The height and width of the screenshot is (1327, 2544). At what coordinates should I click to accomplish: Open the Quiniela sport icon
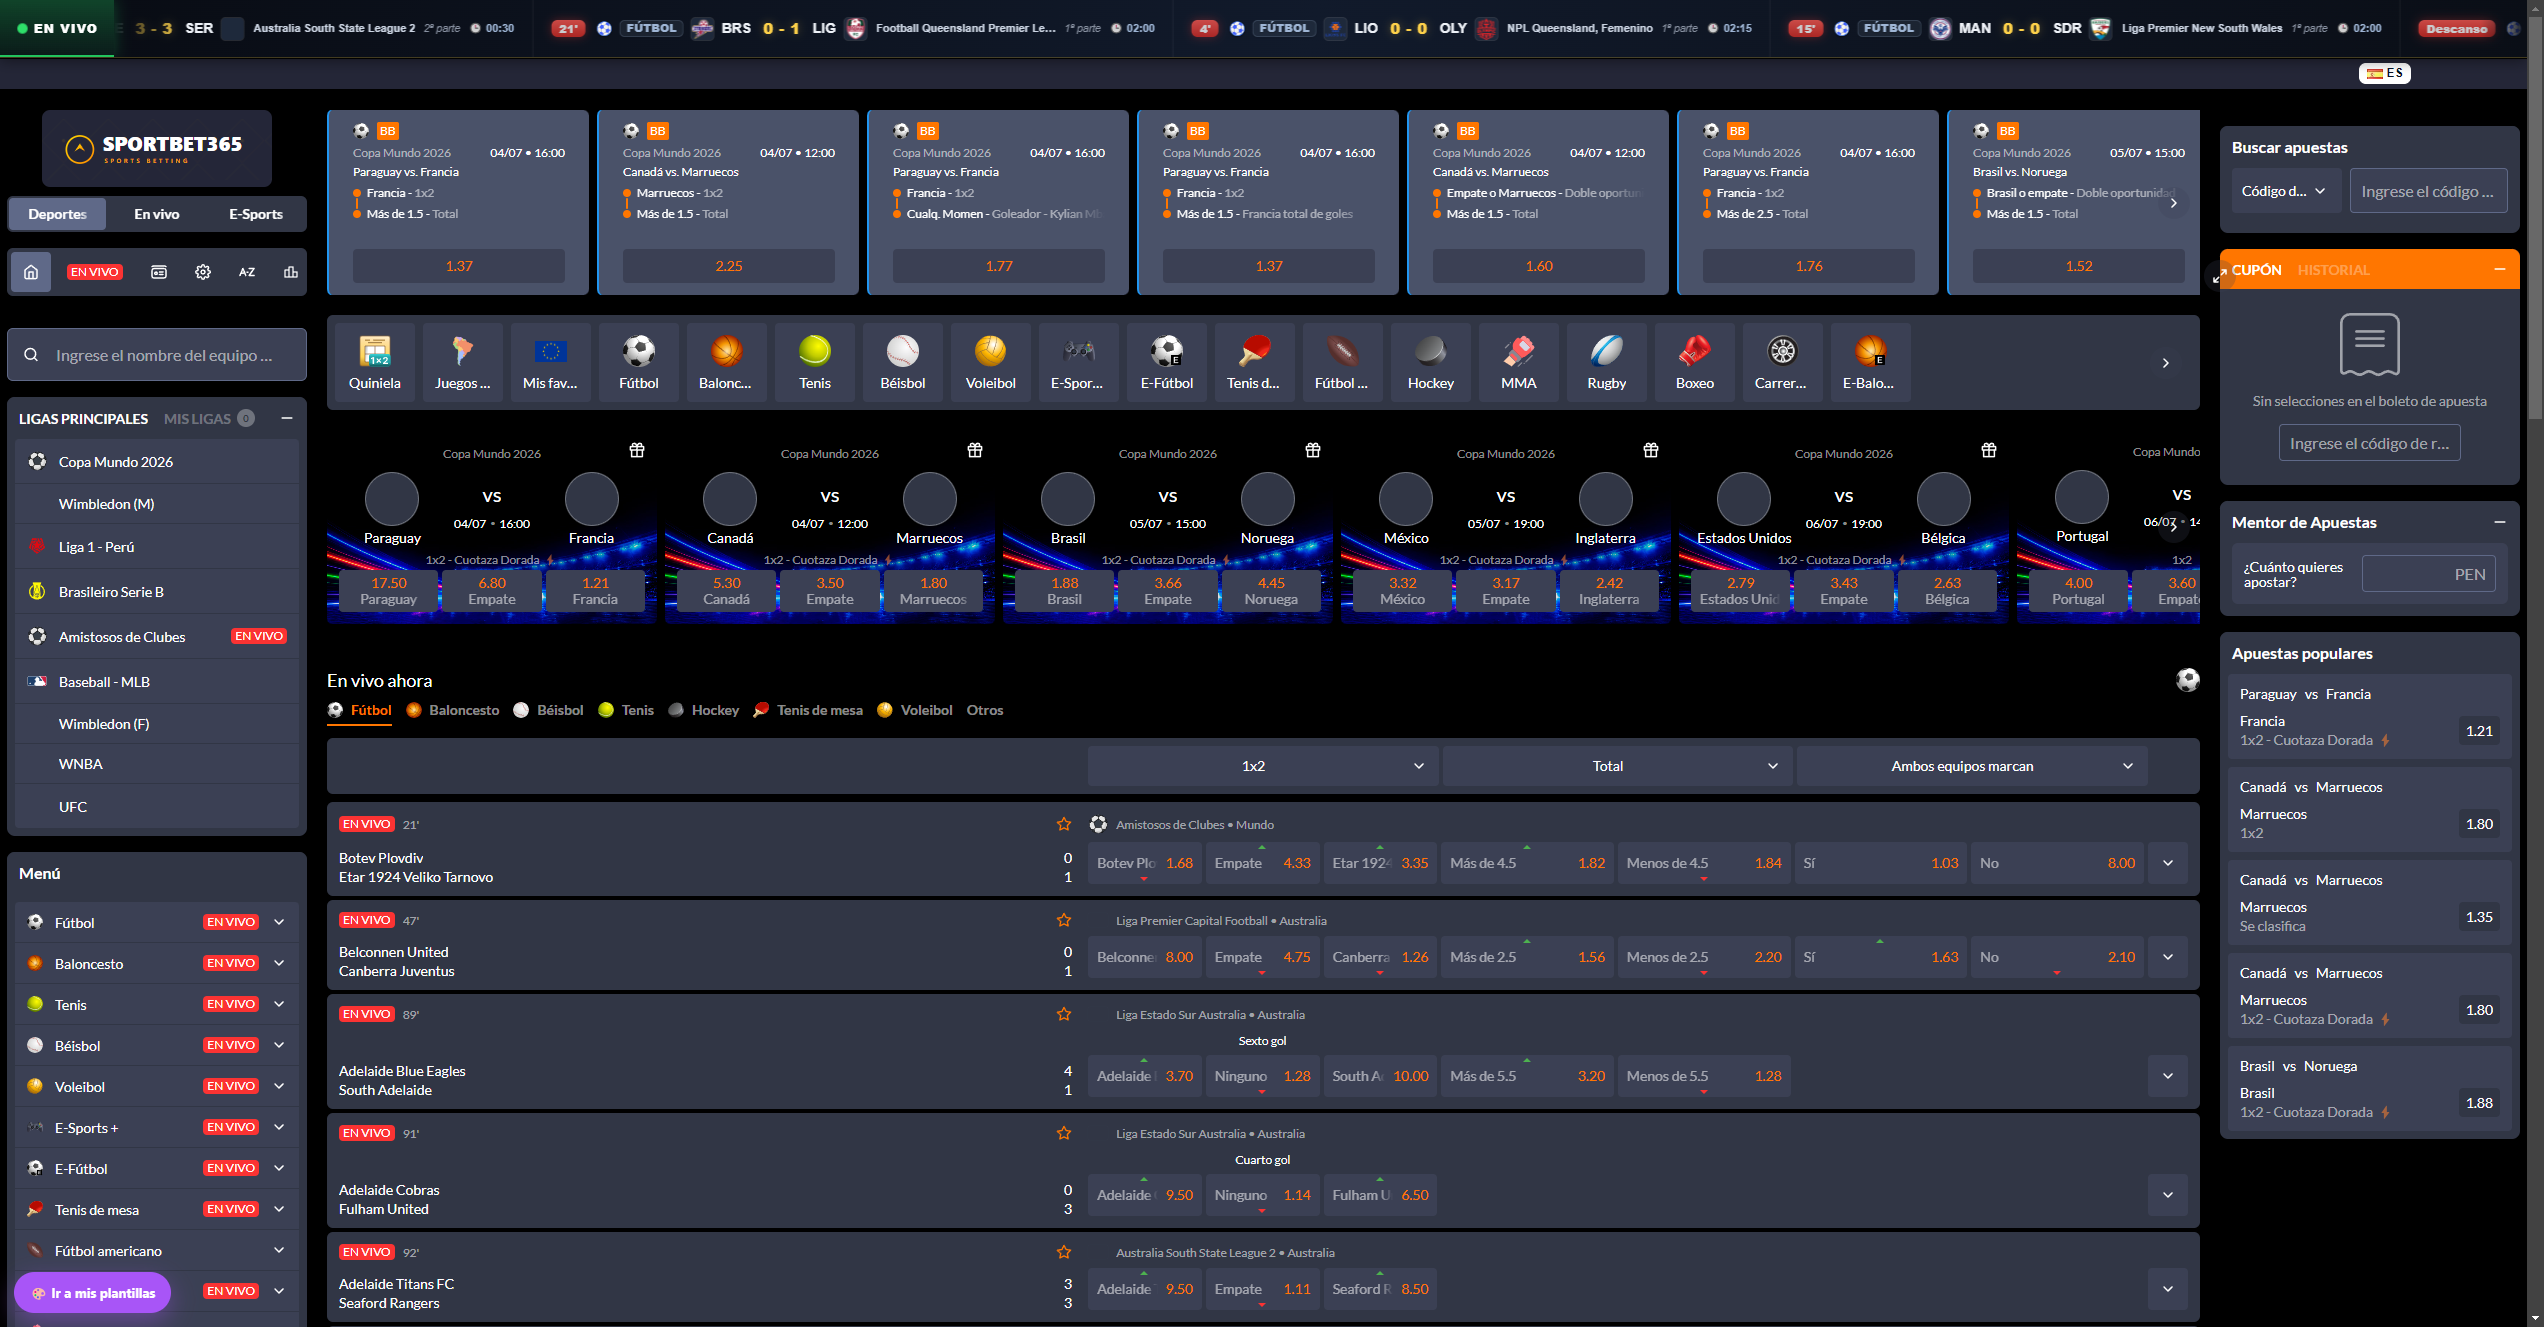[374, 362]
